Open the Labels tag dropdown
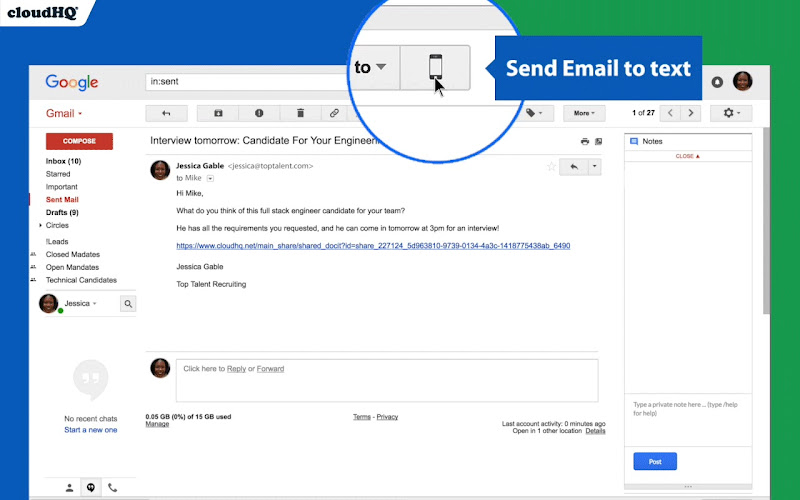The image size is (800, 500). click(x=534, y=113)
